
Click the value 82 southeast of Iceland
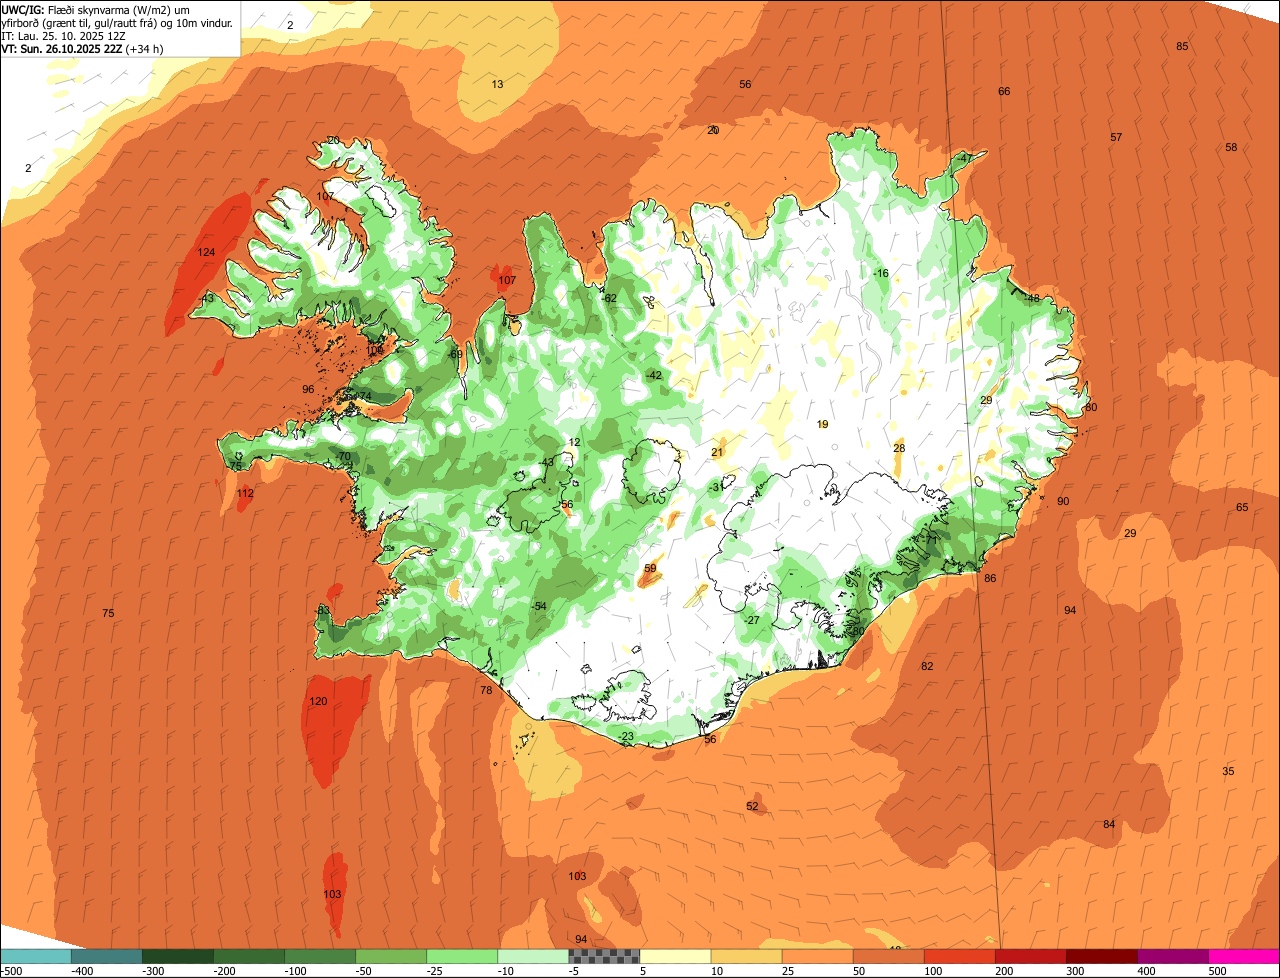pos(927,667)
